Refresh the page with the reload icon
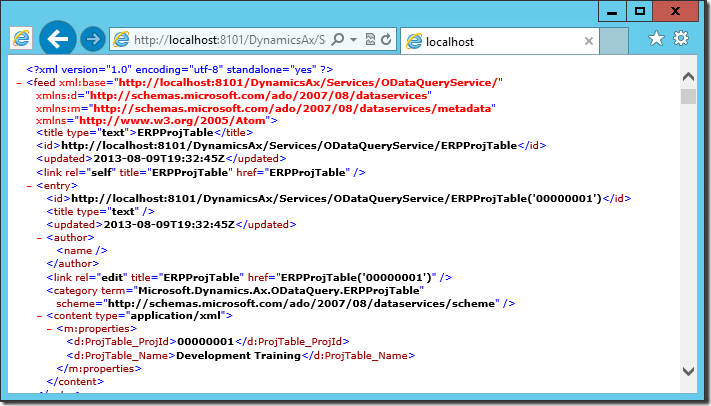Image resolution: width=711 pixels, height=406 pixels. coord(386,39)
